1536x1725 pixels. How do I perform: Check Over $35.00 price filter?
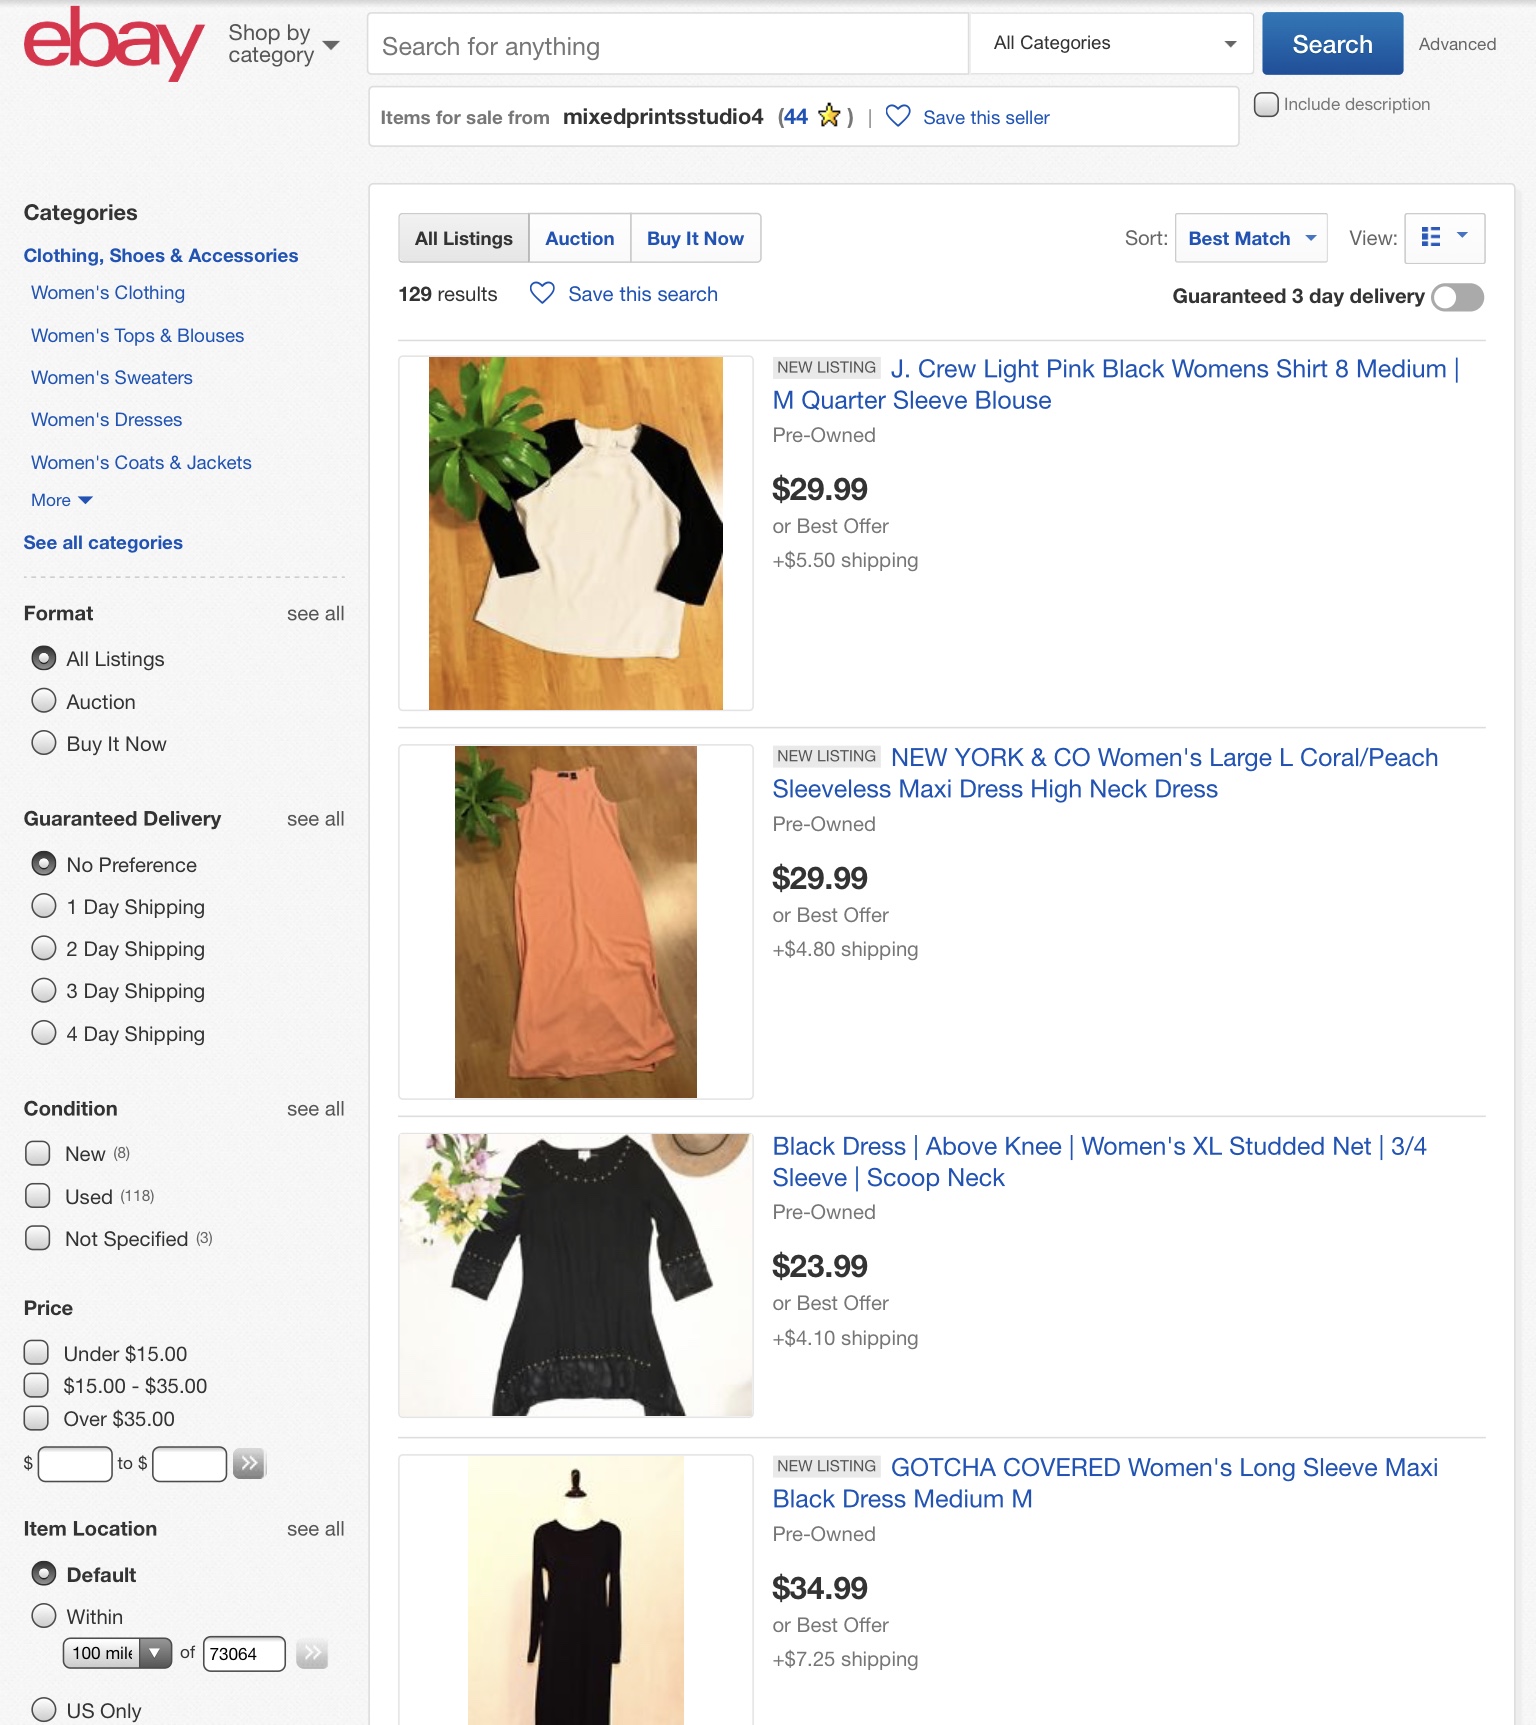coord(36,1418)
